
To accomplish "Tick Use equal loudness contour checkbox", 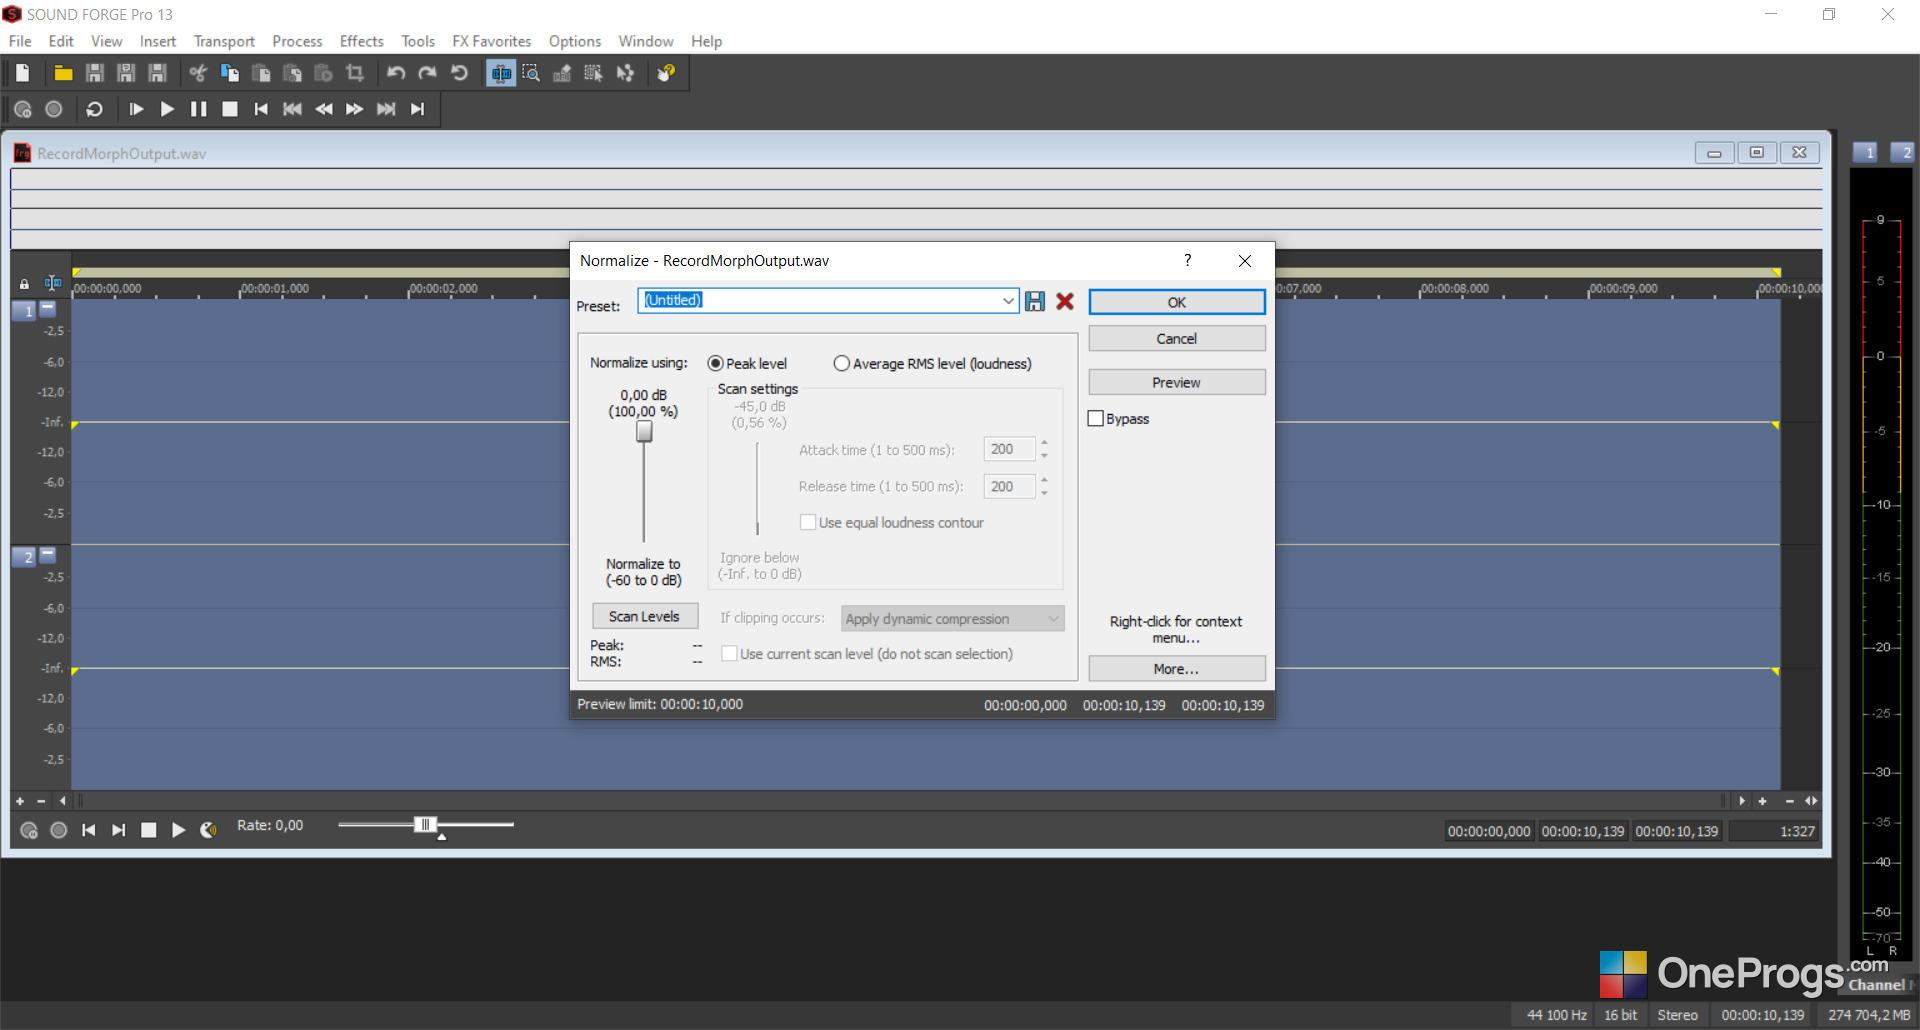I will pyautogui.click(x=808, y=522).
